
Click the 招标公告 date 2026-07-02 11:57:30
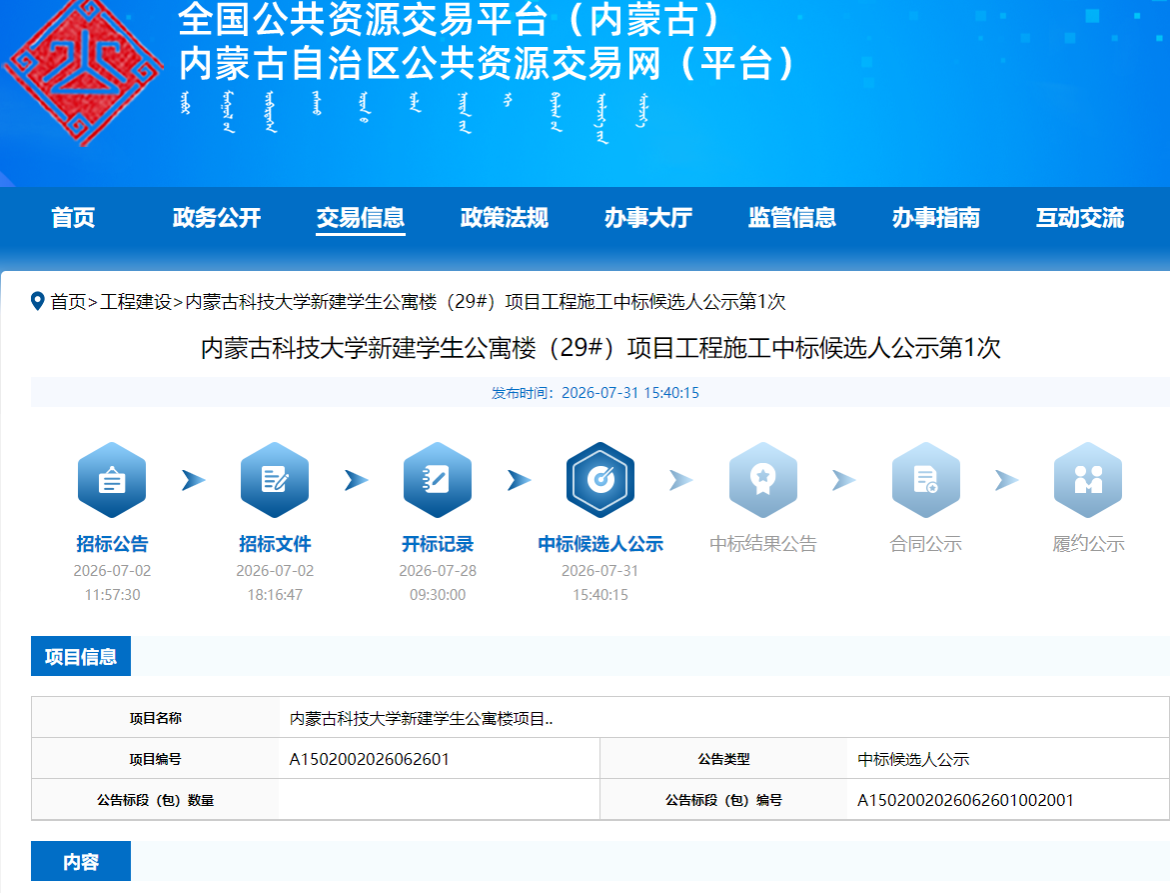[x=112, y=583]
